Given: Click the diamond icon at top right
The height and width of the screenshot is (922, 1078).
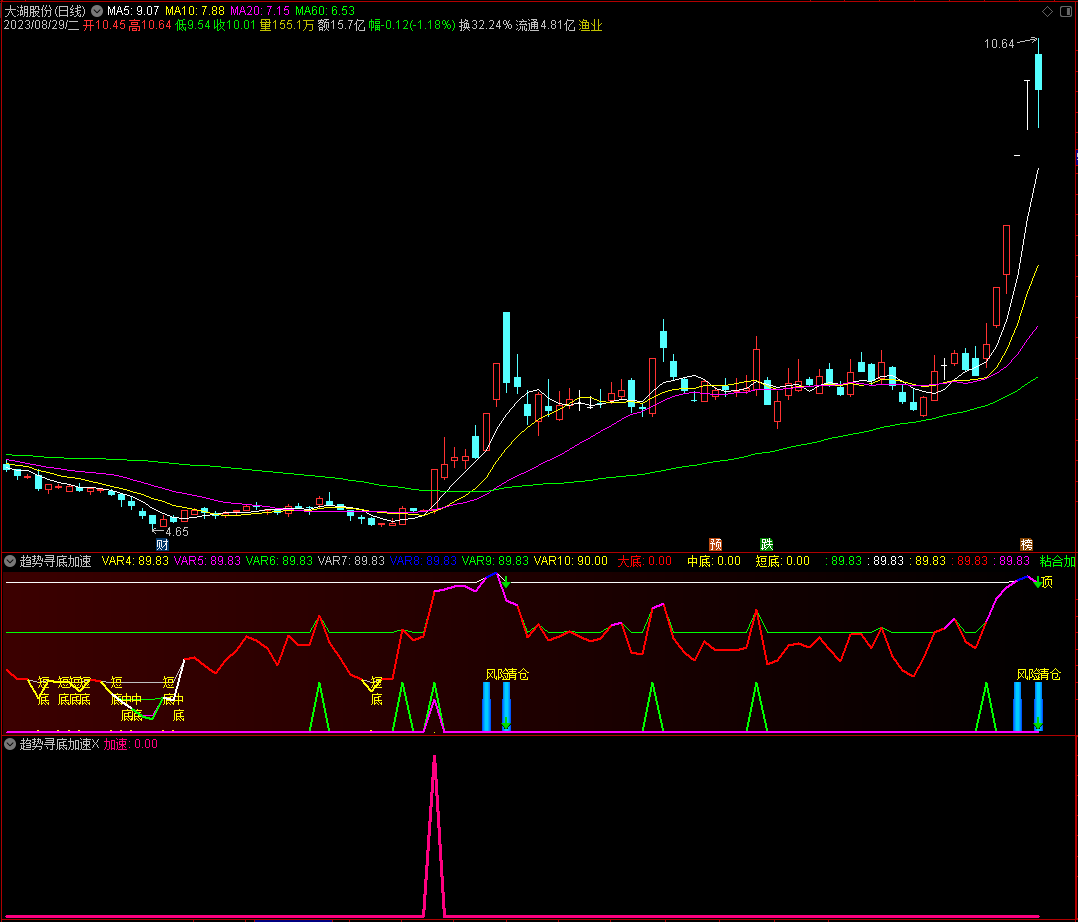Looking at the screenshot, I should tap(1047, 11).
